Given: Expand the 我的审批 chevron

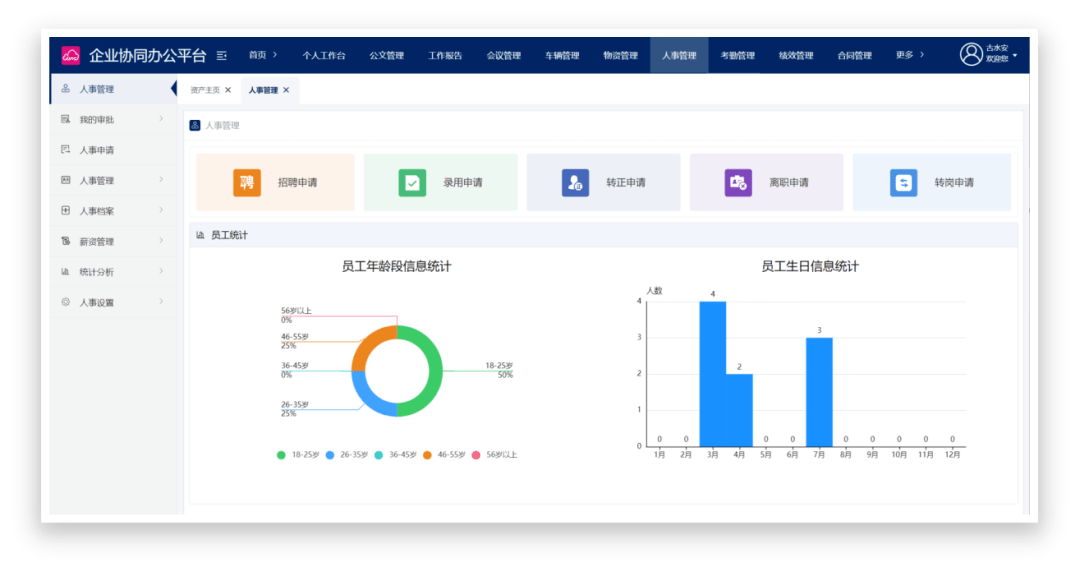Looking at the screenshot, I should 161,119.
